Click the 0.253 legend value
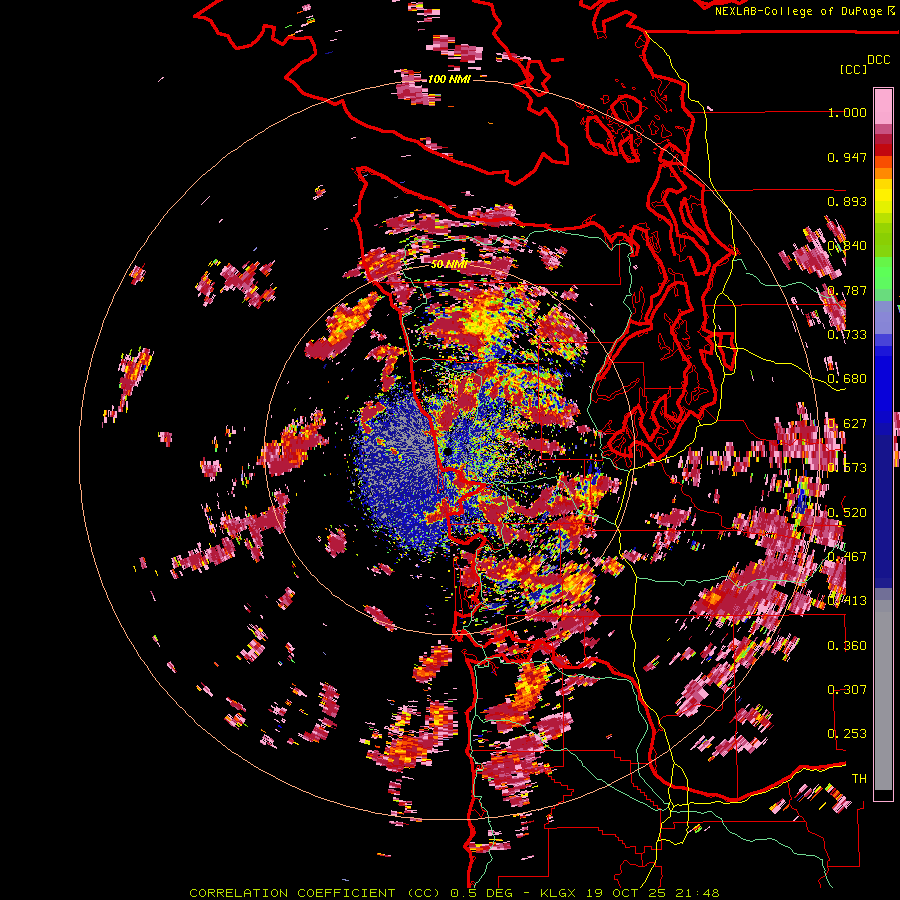The image size is (900, 900). coord(847,734)
